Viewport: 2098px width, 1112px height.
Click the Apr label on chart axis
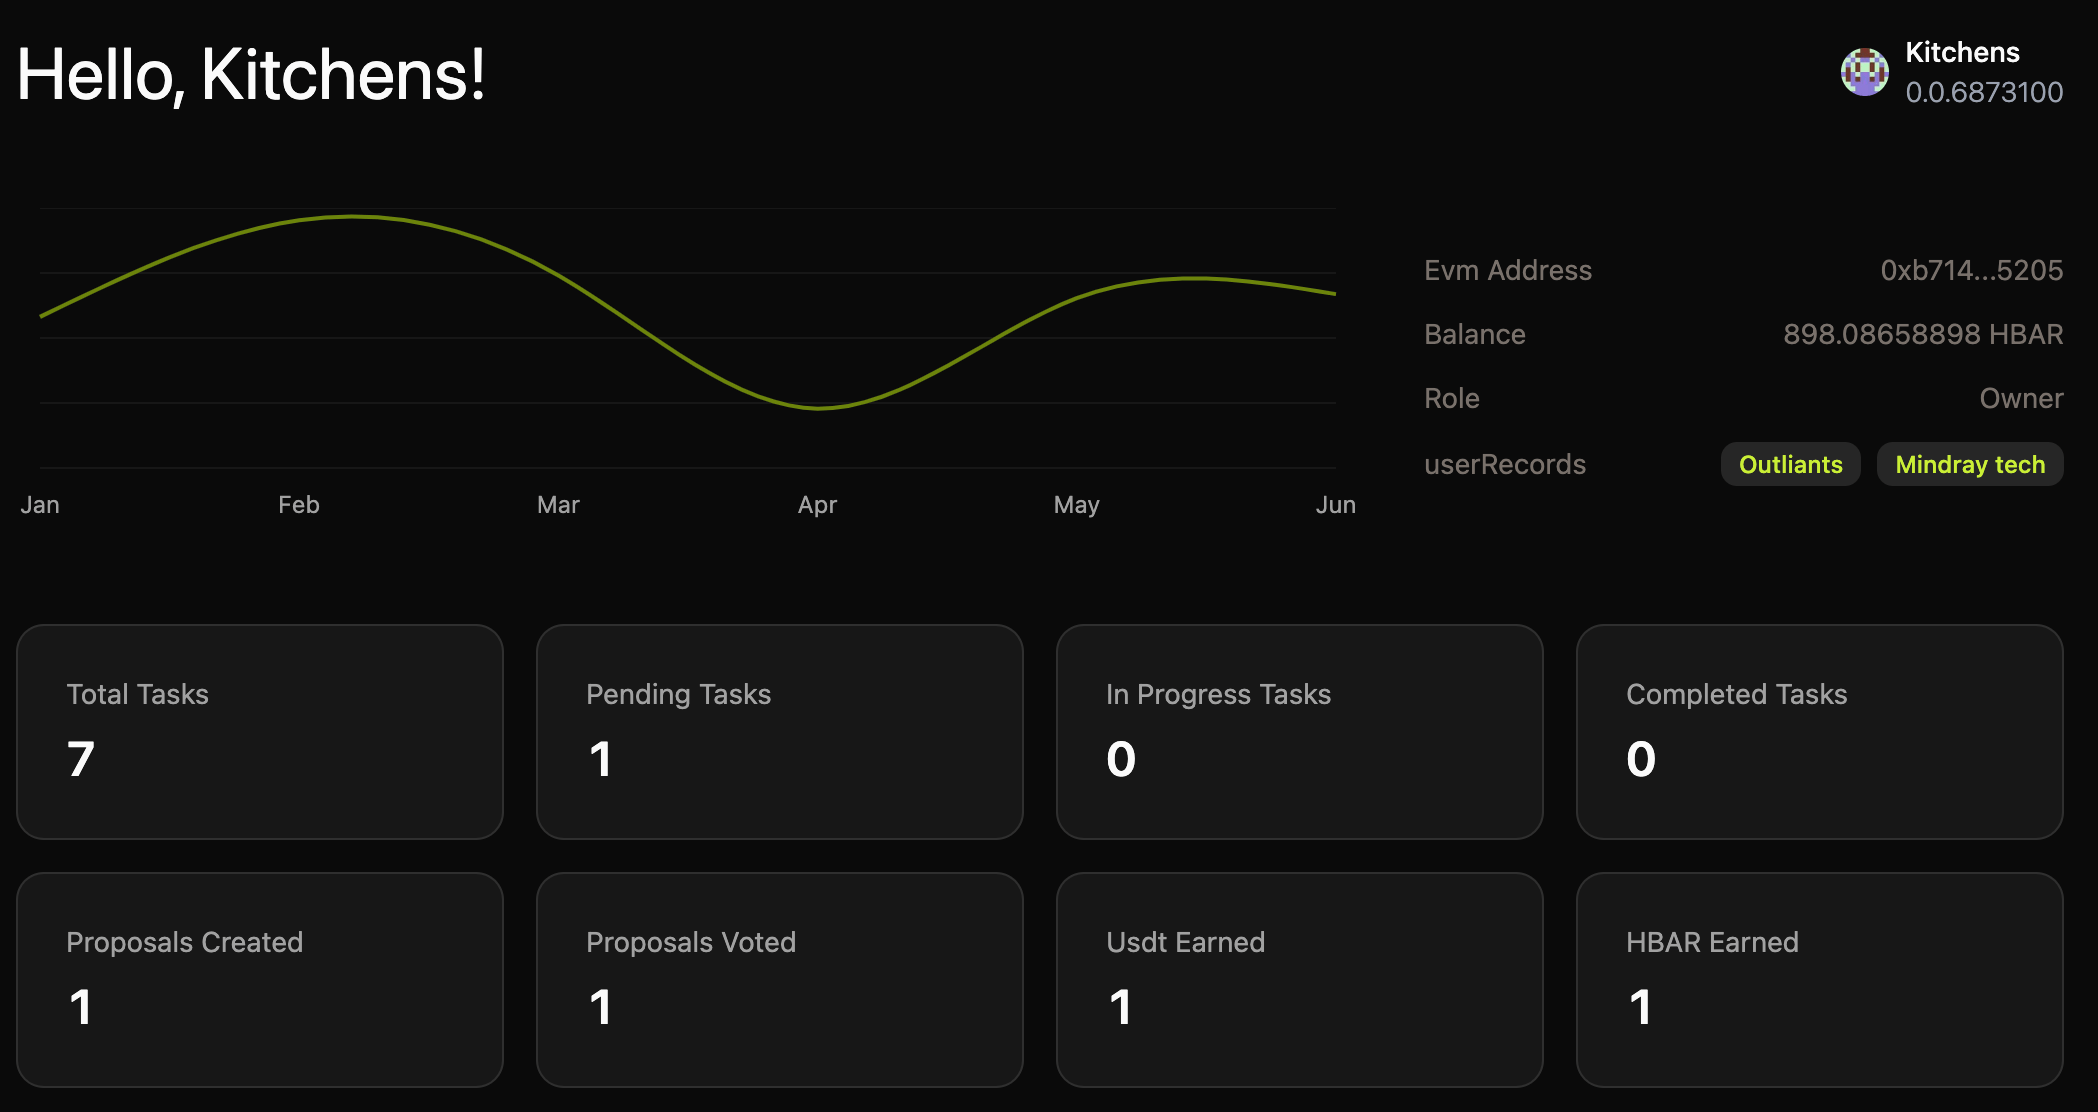817,505
